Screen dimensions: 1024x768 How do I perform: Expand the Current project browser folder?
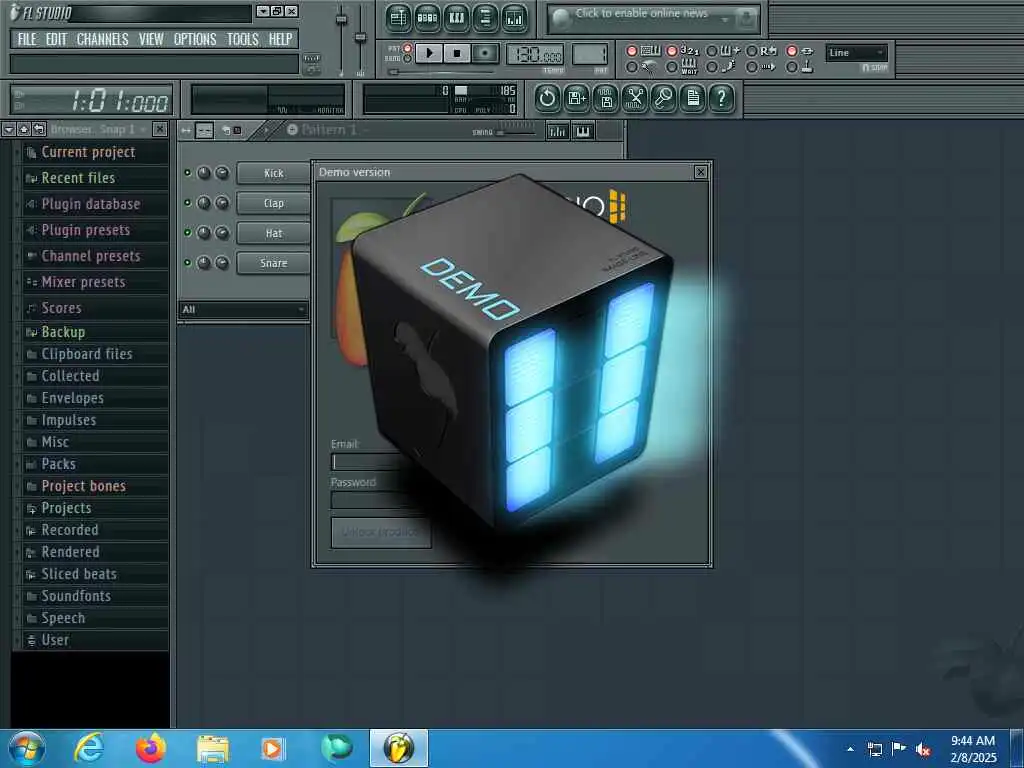tap(95, 152)
